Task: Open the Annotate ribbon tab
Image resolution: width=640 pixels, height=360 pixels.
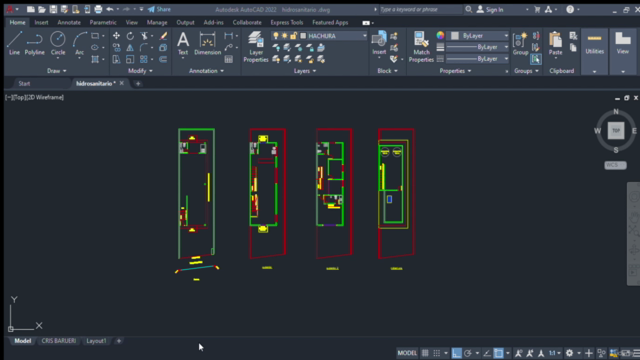Action: point(69,22)
